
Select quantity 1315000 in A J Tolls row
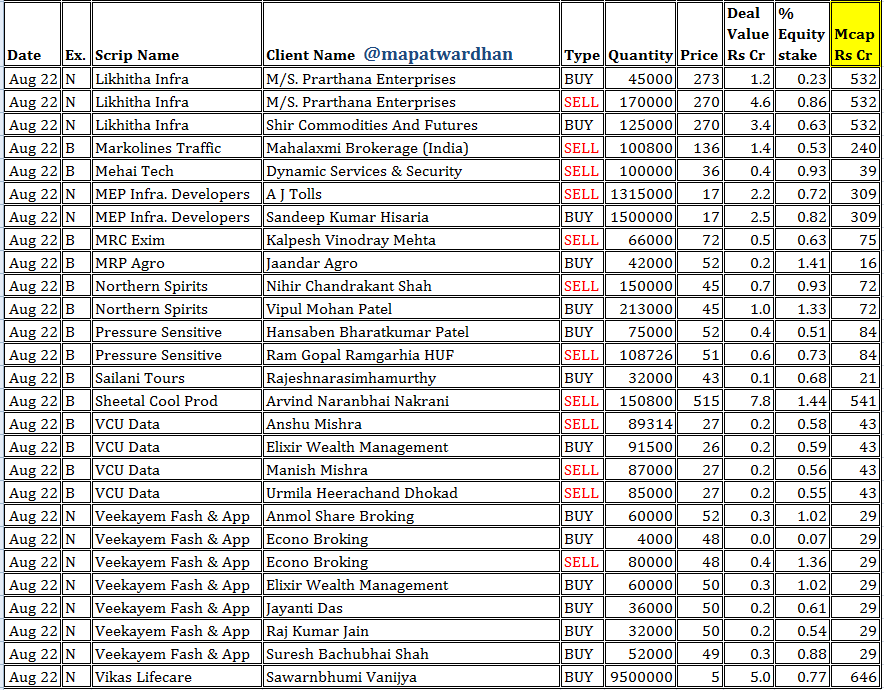(640, 194)
